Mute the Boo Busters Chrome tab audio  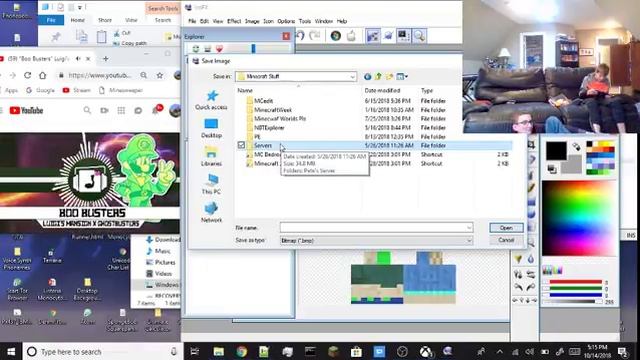(x=78, y=59)
